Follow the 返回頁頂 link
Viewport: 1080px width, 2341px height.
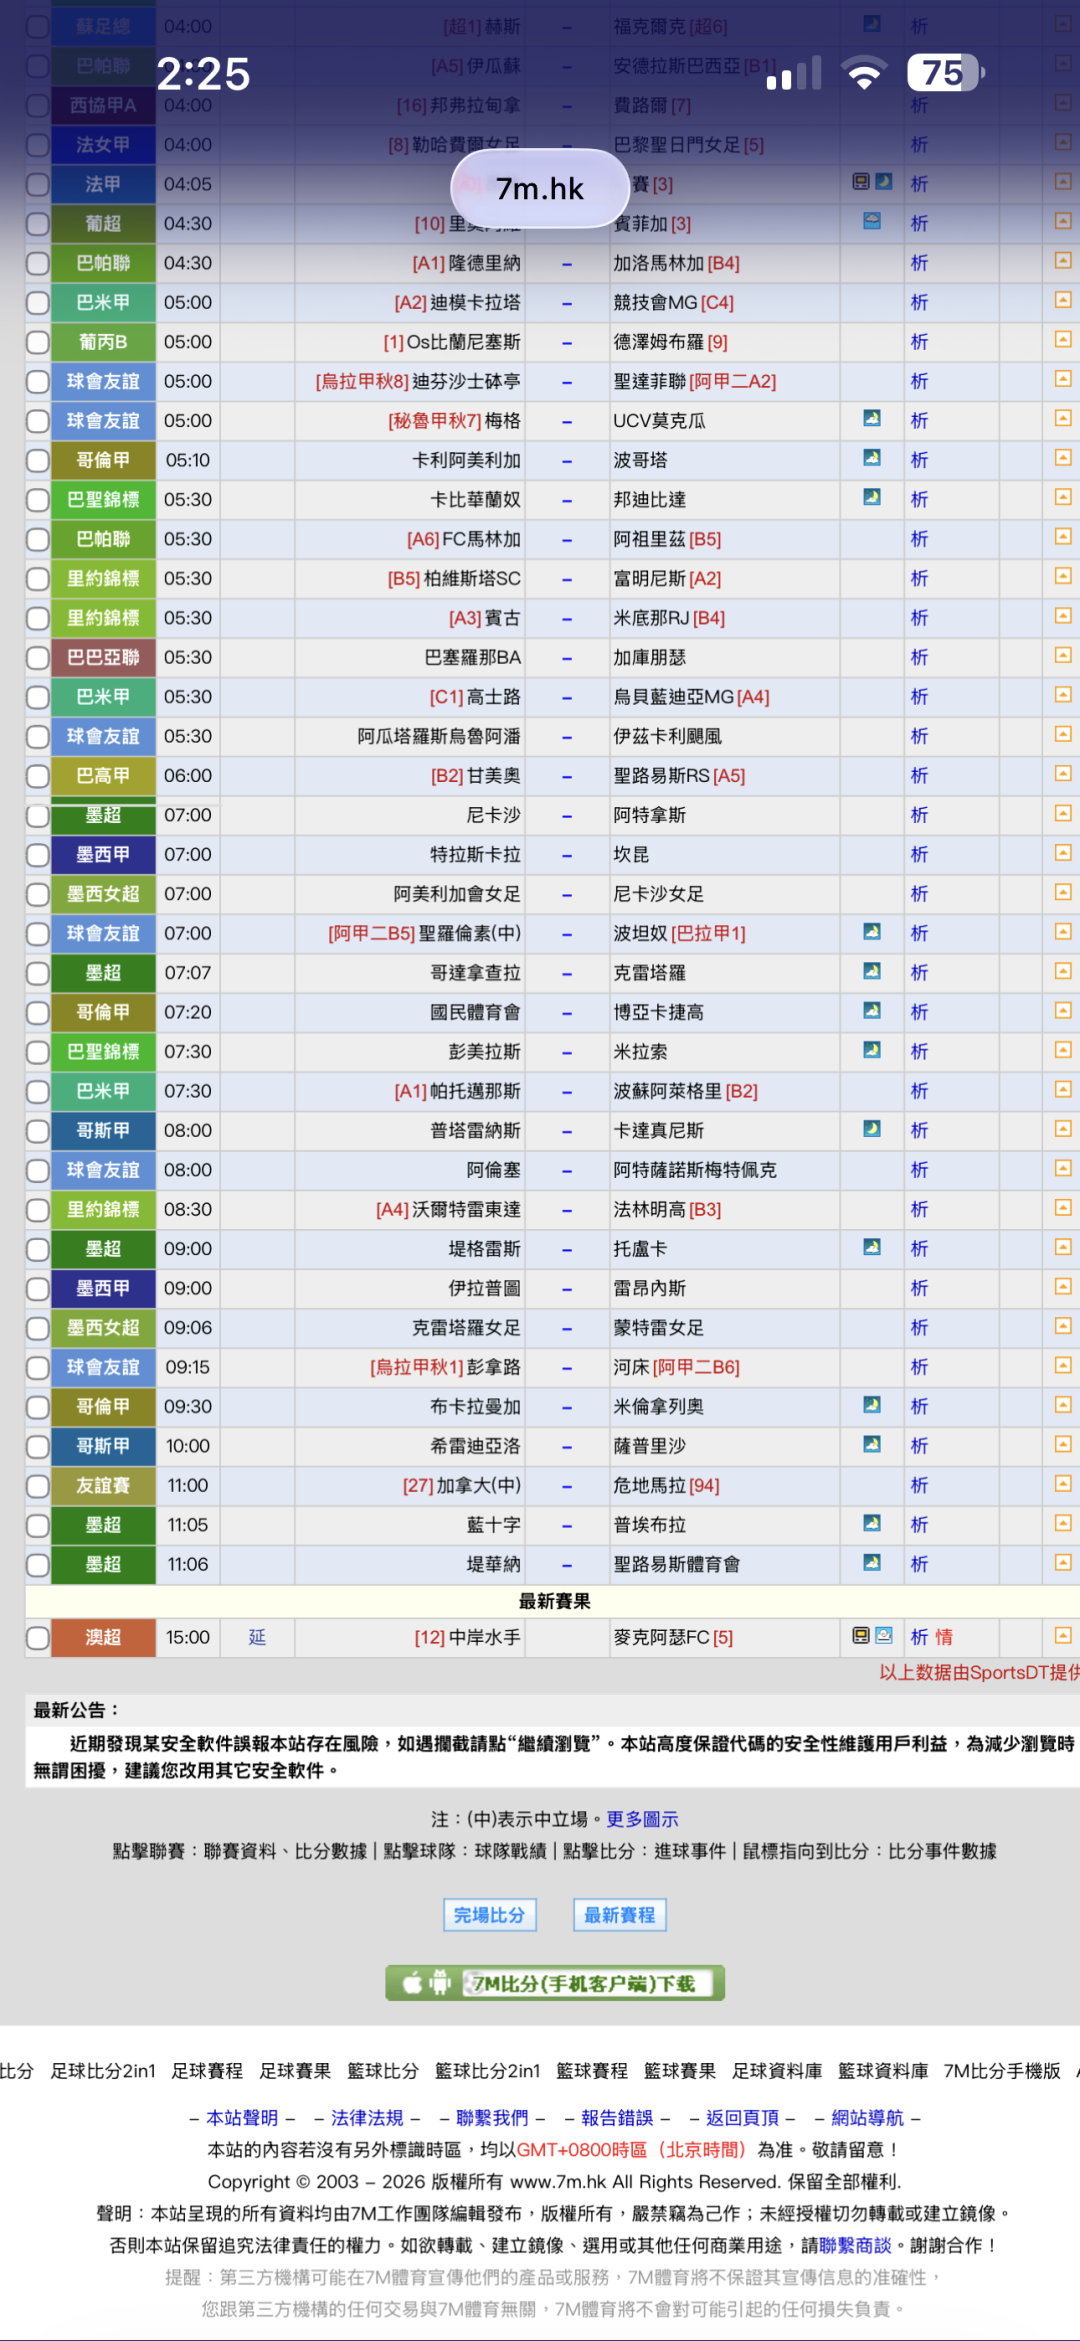pos(742,2118)
